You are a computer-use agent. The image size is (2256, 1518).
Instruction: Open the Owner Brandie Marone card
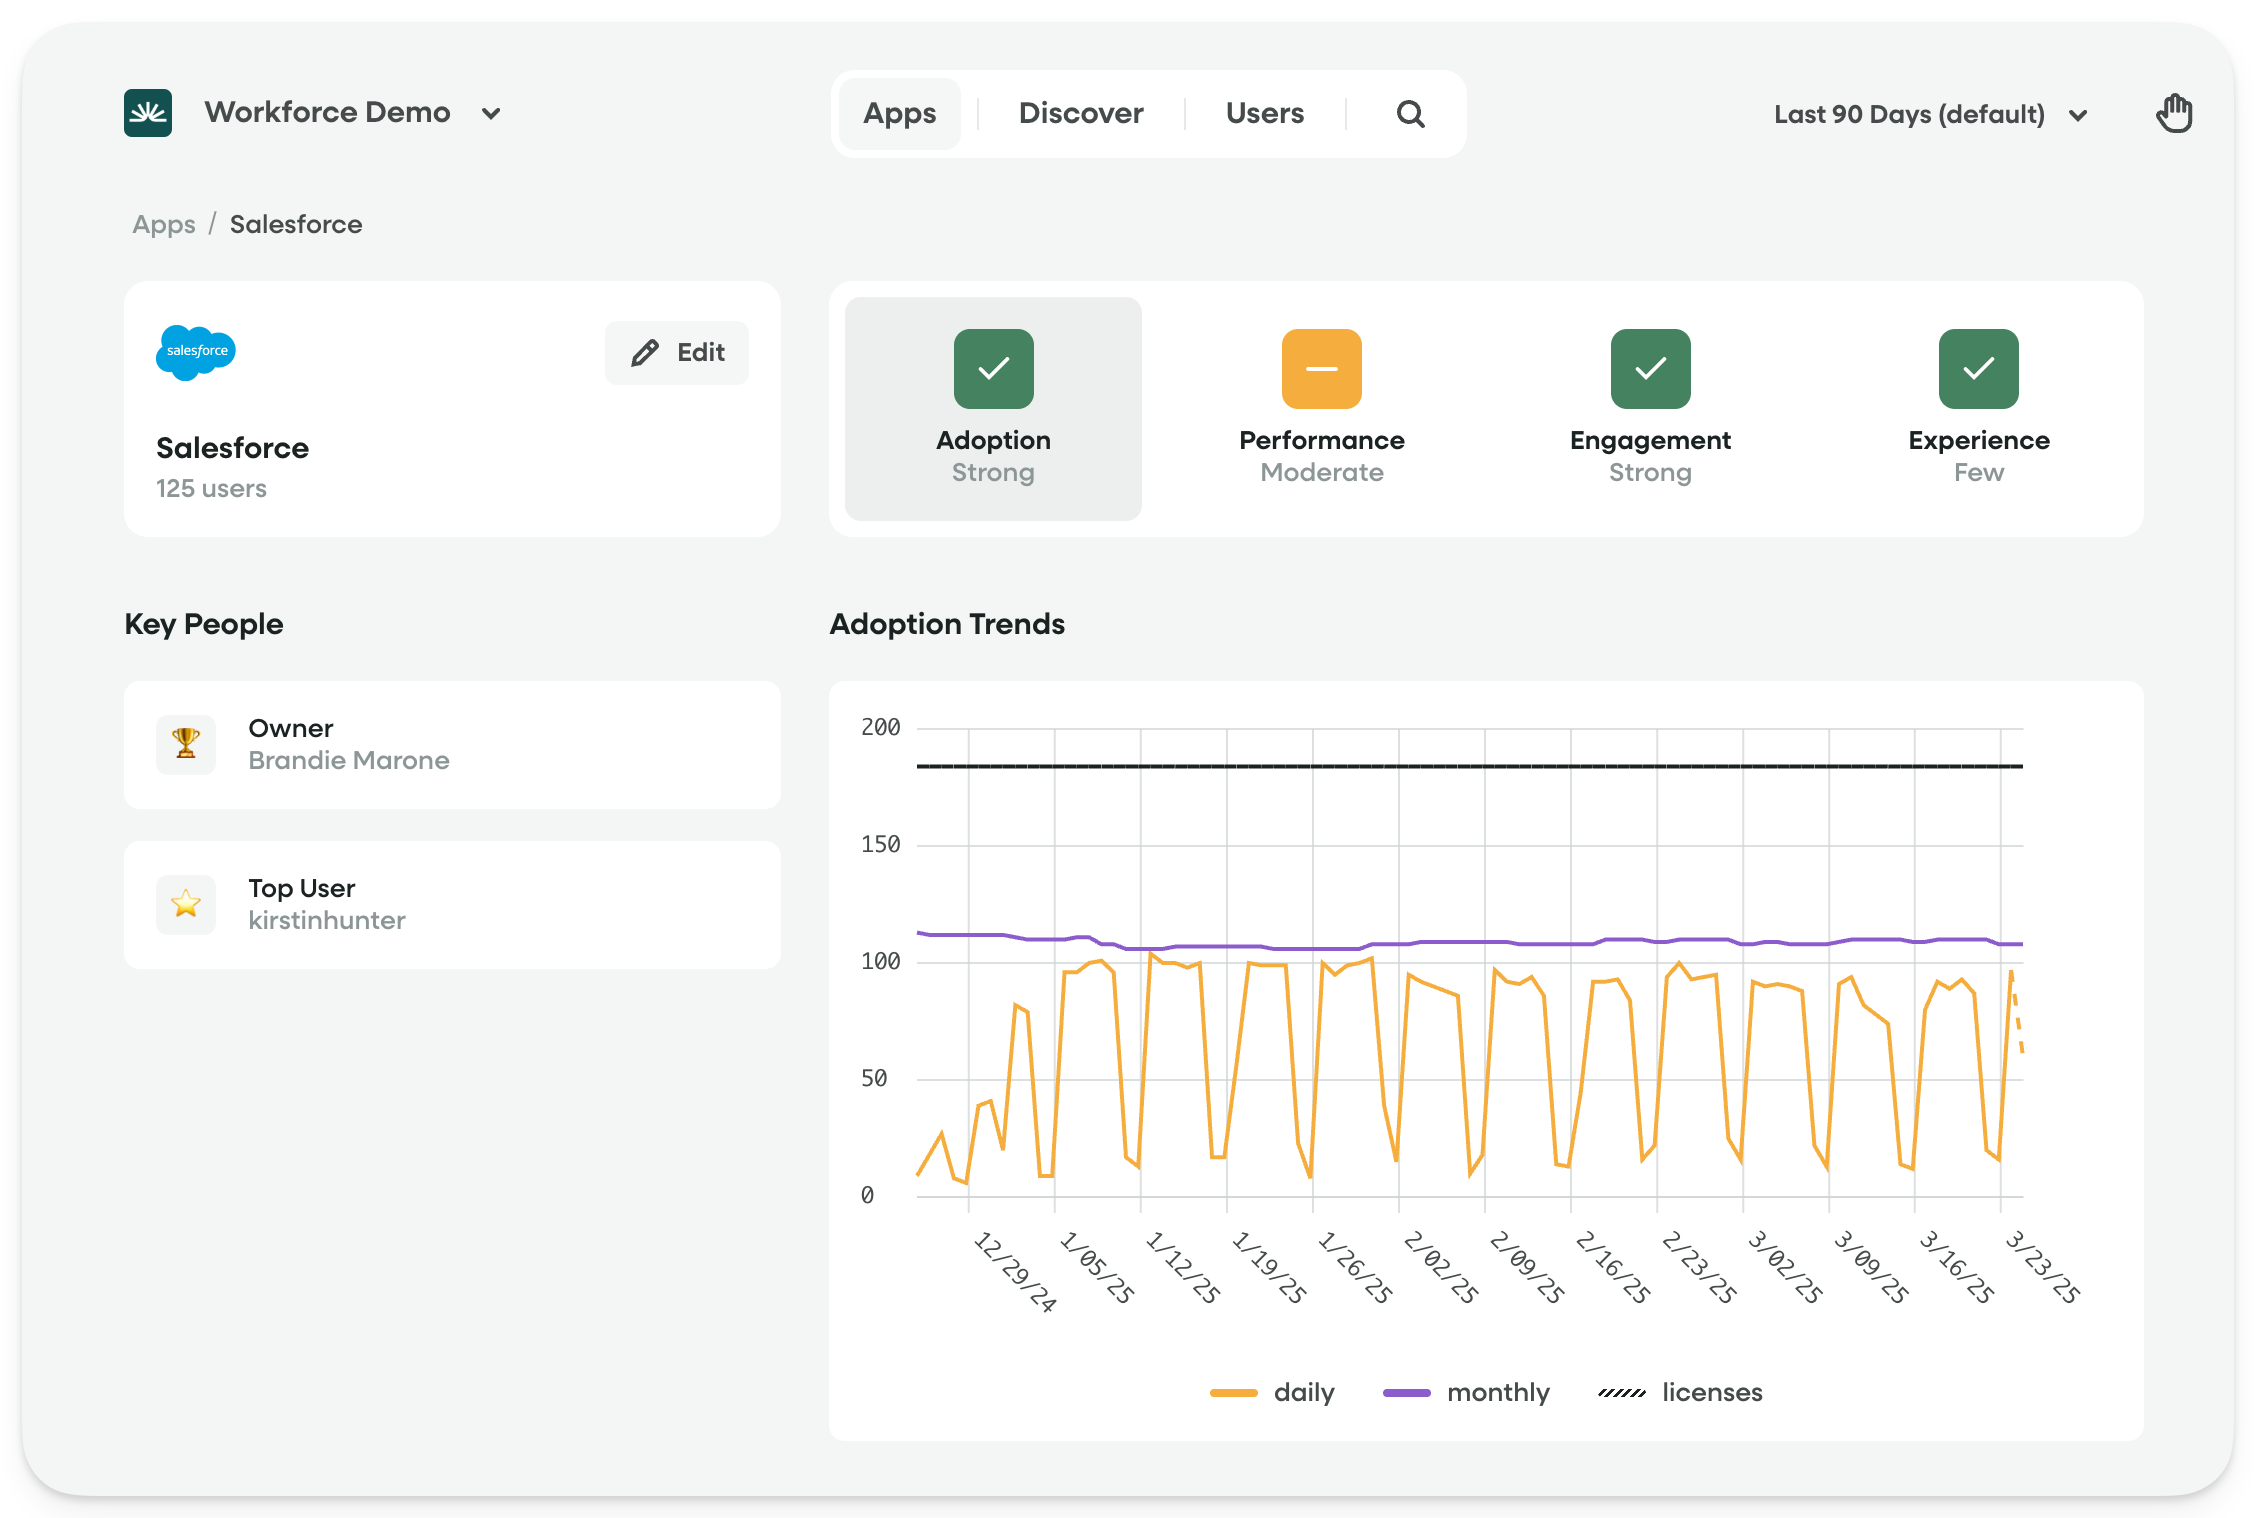[x=452, y=744]
